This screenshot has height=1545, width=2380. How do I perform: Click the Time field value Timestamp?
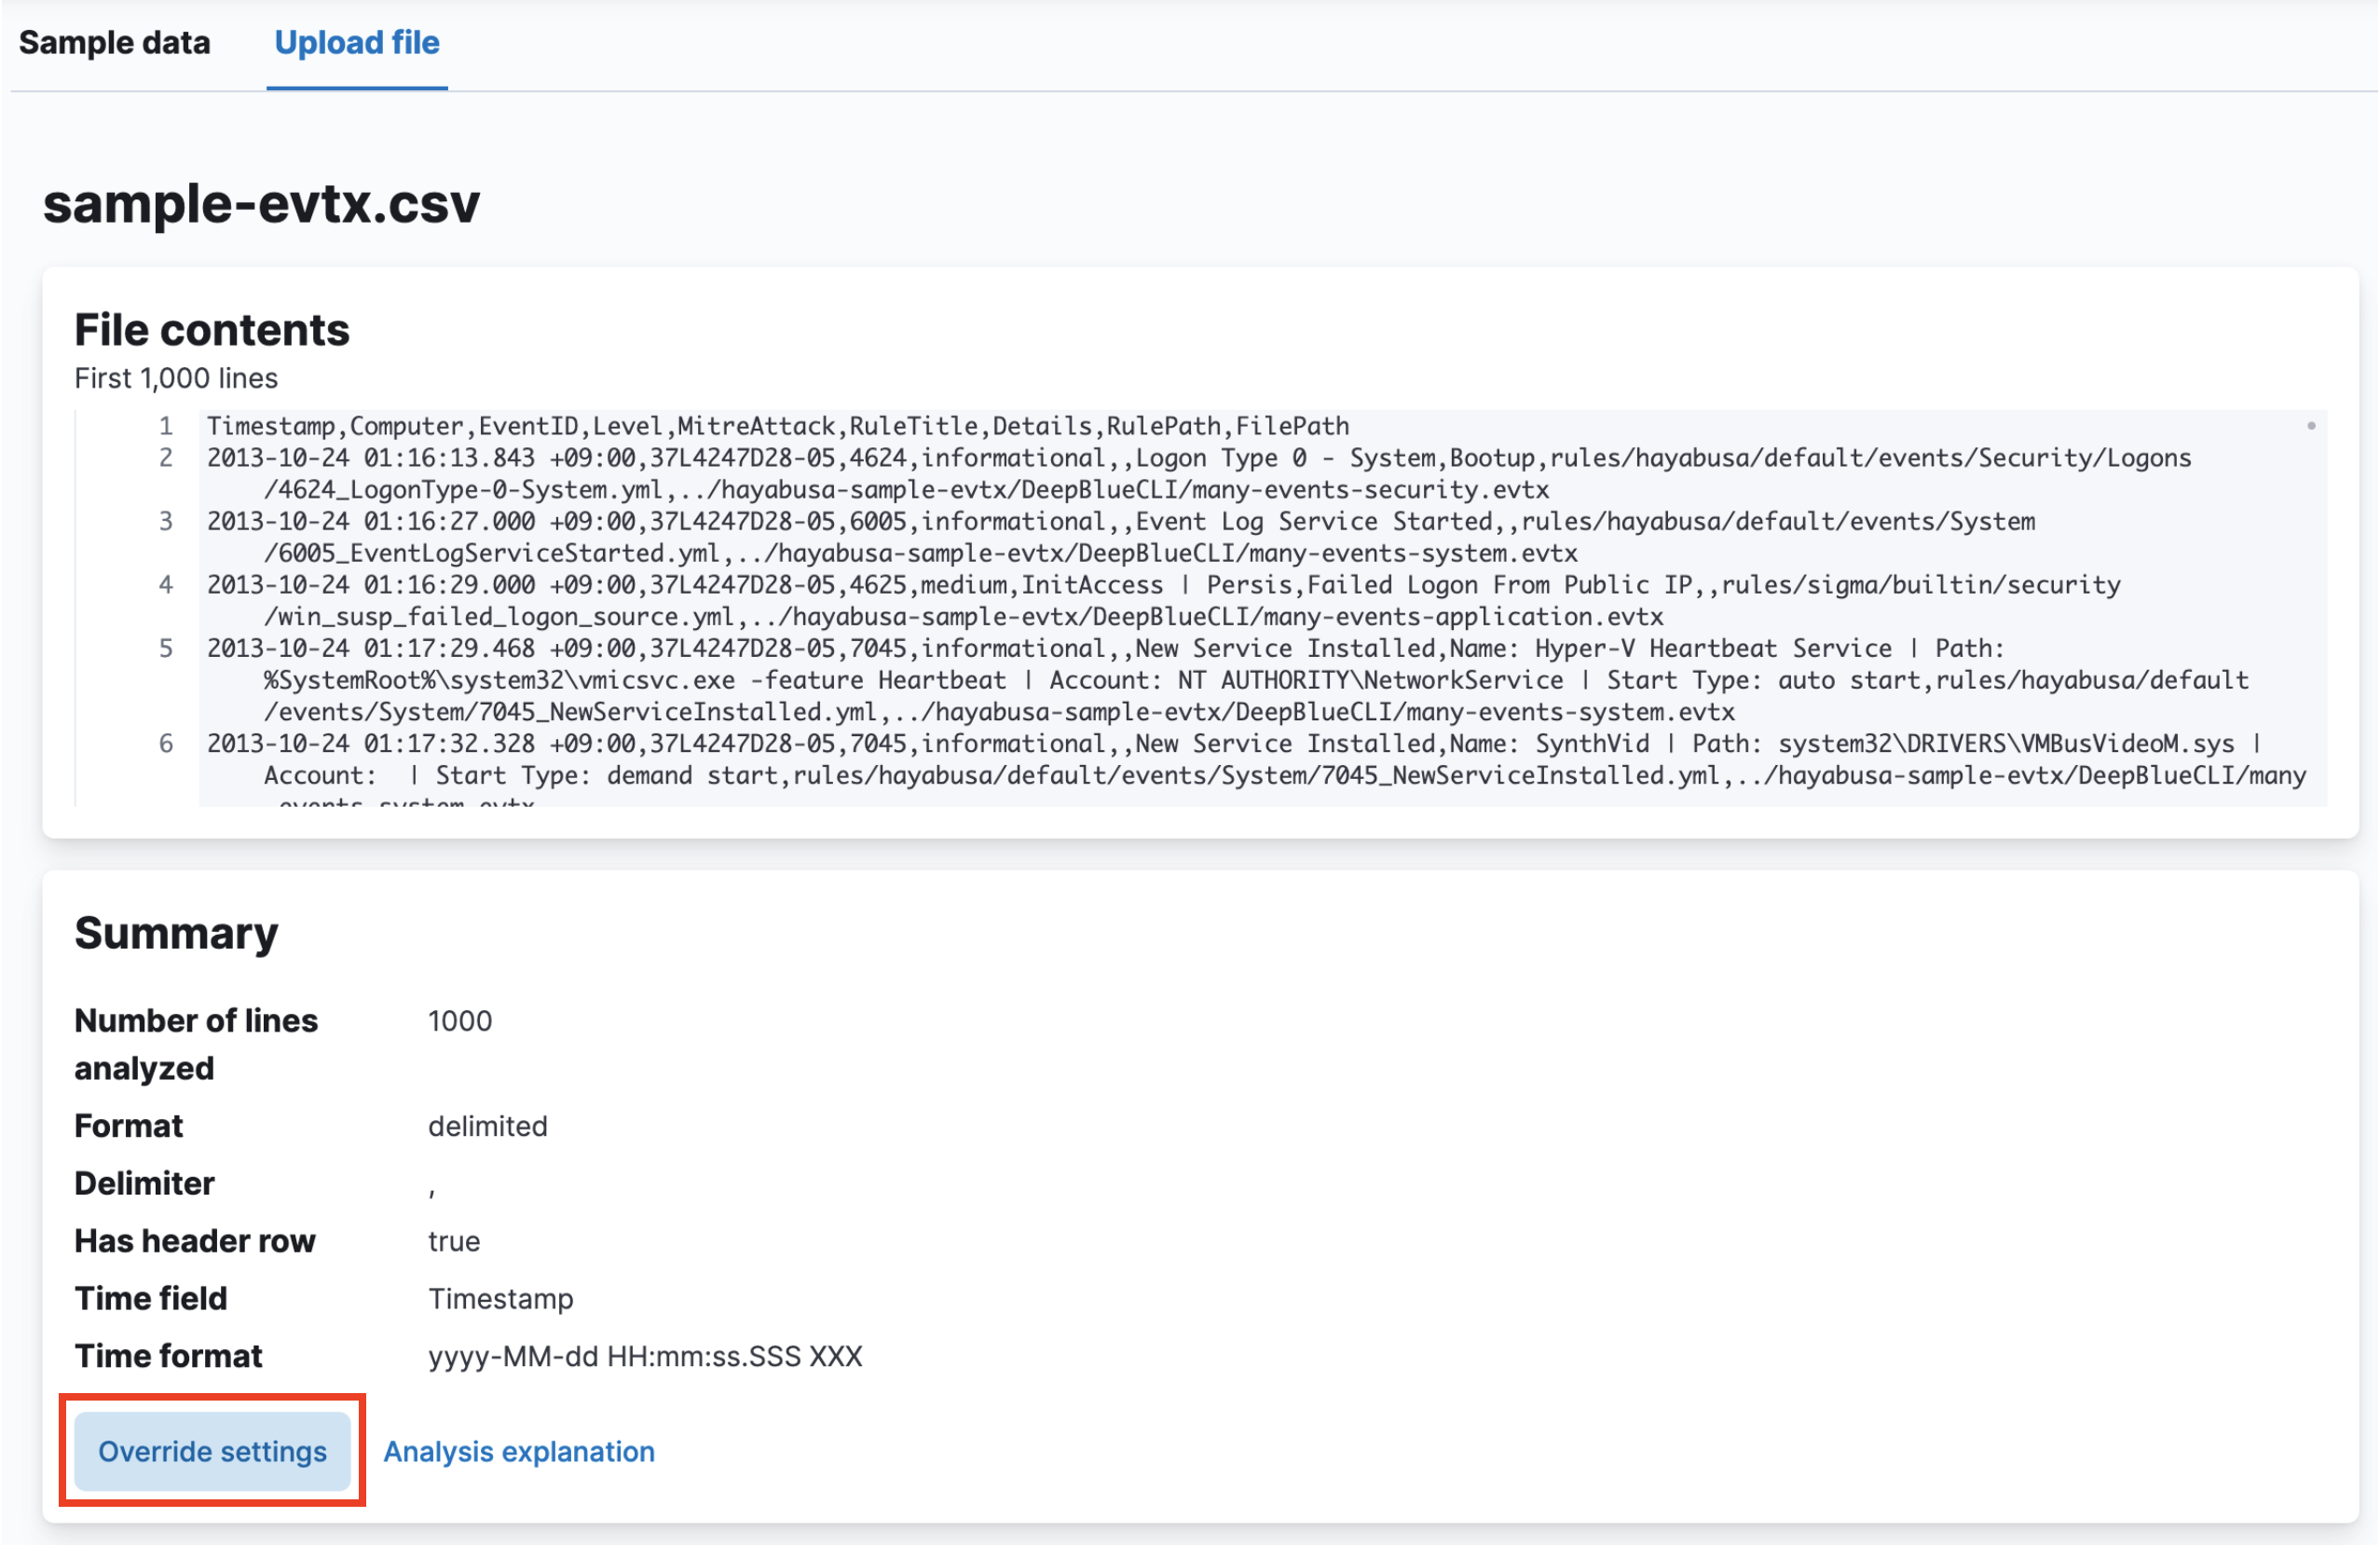[x=501, y=1298]
